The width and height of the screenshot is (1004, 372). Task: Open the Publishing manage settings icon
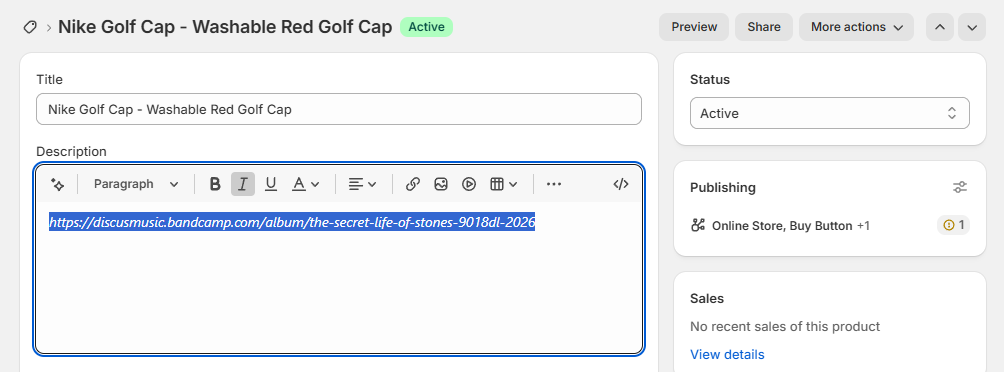[x=960, y=188]
